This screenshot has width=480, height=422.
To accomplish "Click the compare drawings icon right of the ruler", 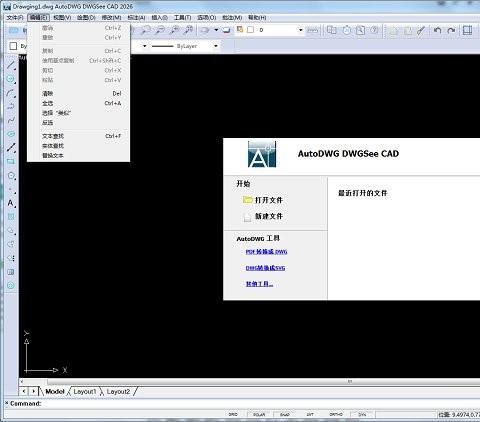I will point(331,30).
